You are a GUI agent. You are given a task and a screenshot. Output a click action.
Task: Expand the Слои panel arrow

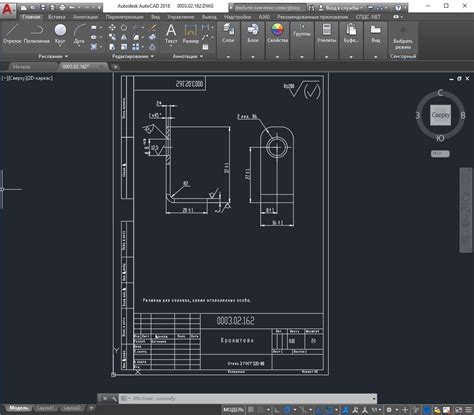point(228,57)
